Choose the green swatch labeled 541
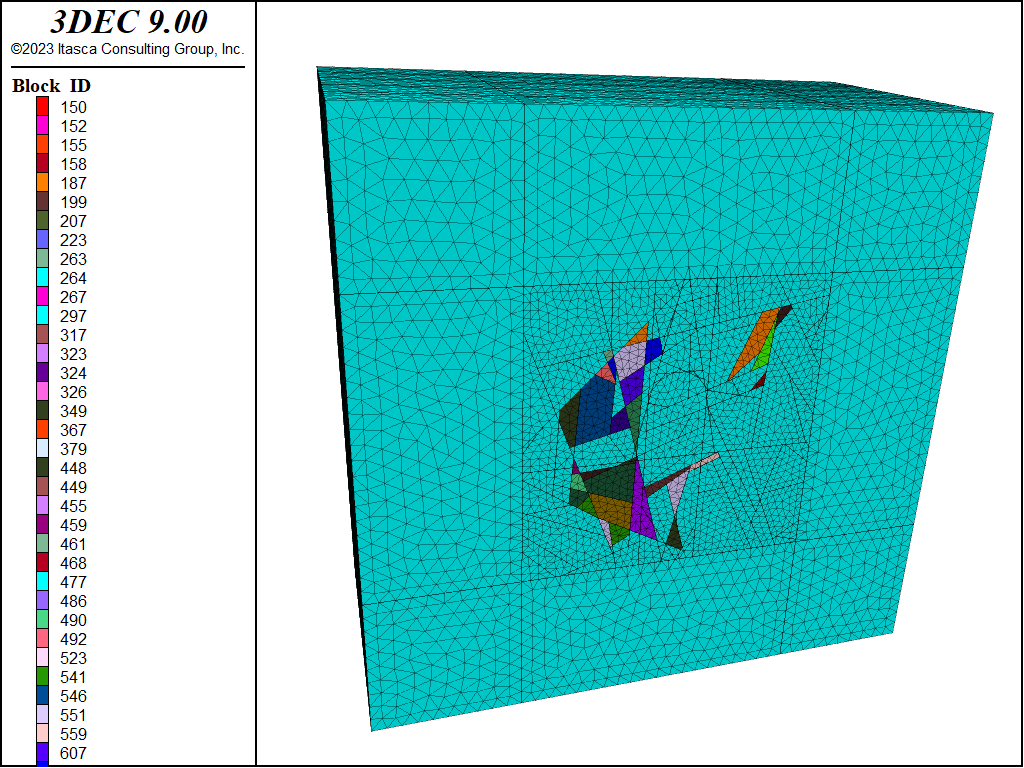Screen dimensions: 1024x768 point(43,677)
